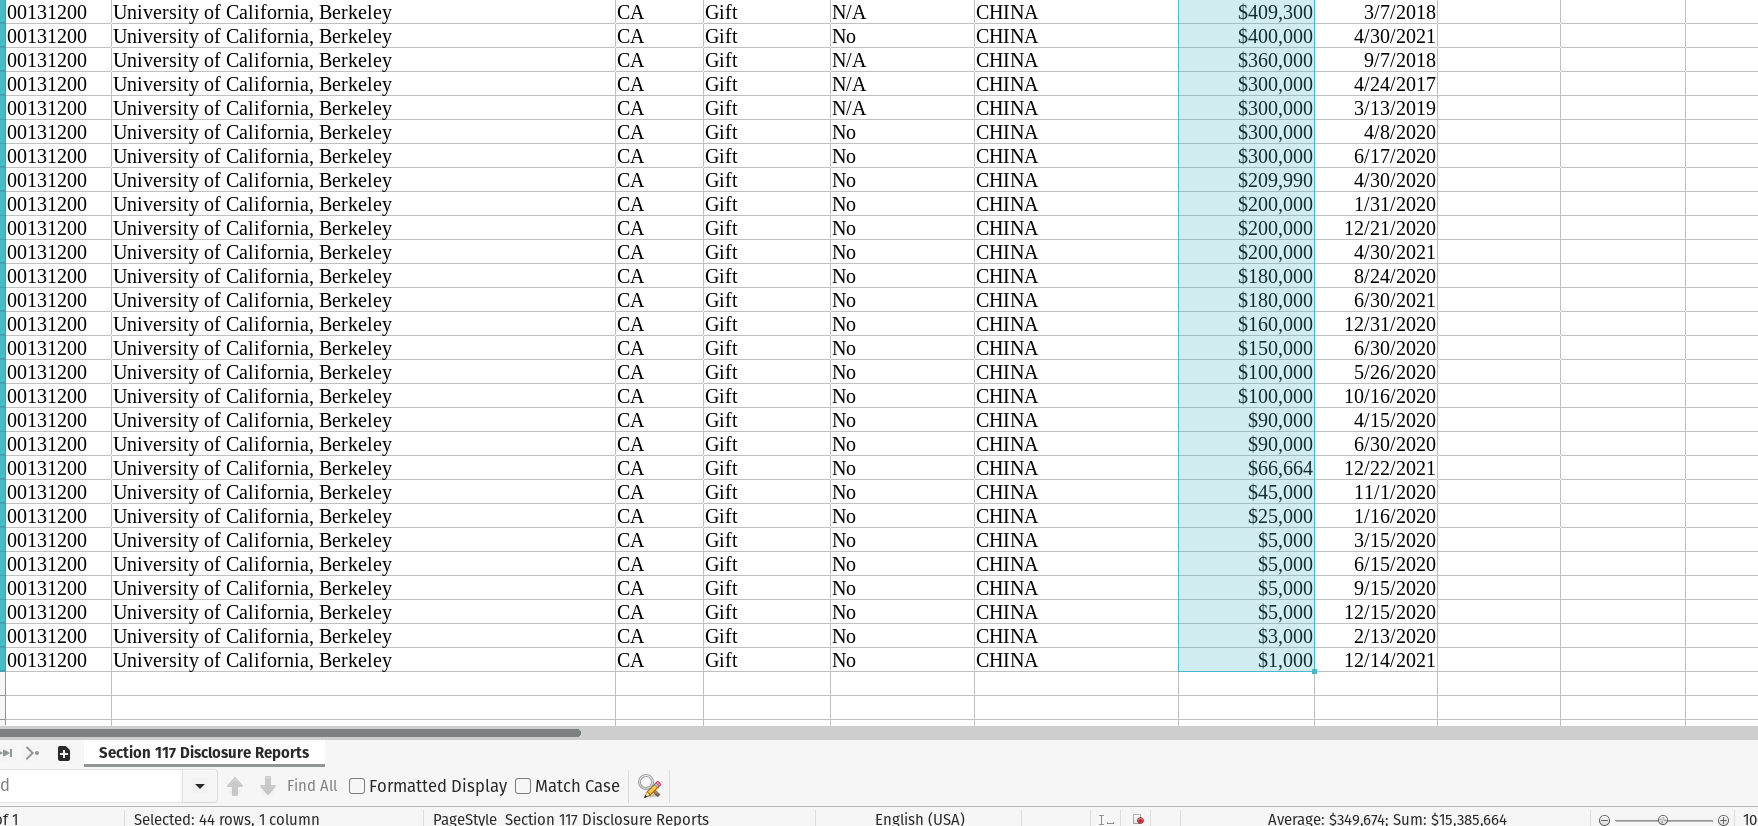Click the English (USA) language status
Image resolution: width=1758 pixels, height=826 pixels.
tap(920, 819)
